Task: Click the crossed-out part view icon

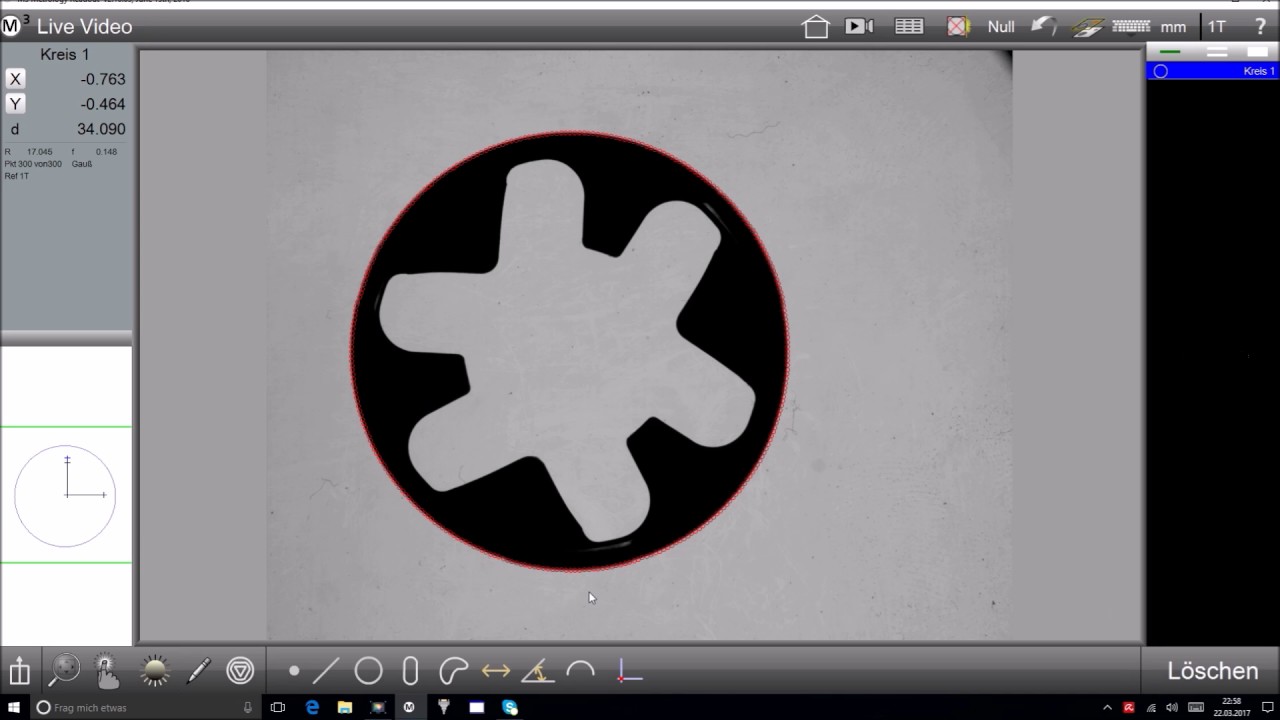Action: [958, 27]
